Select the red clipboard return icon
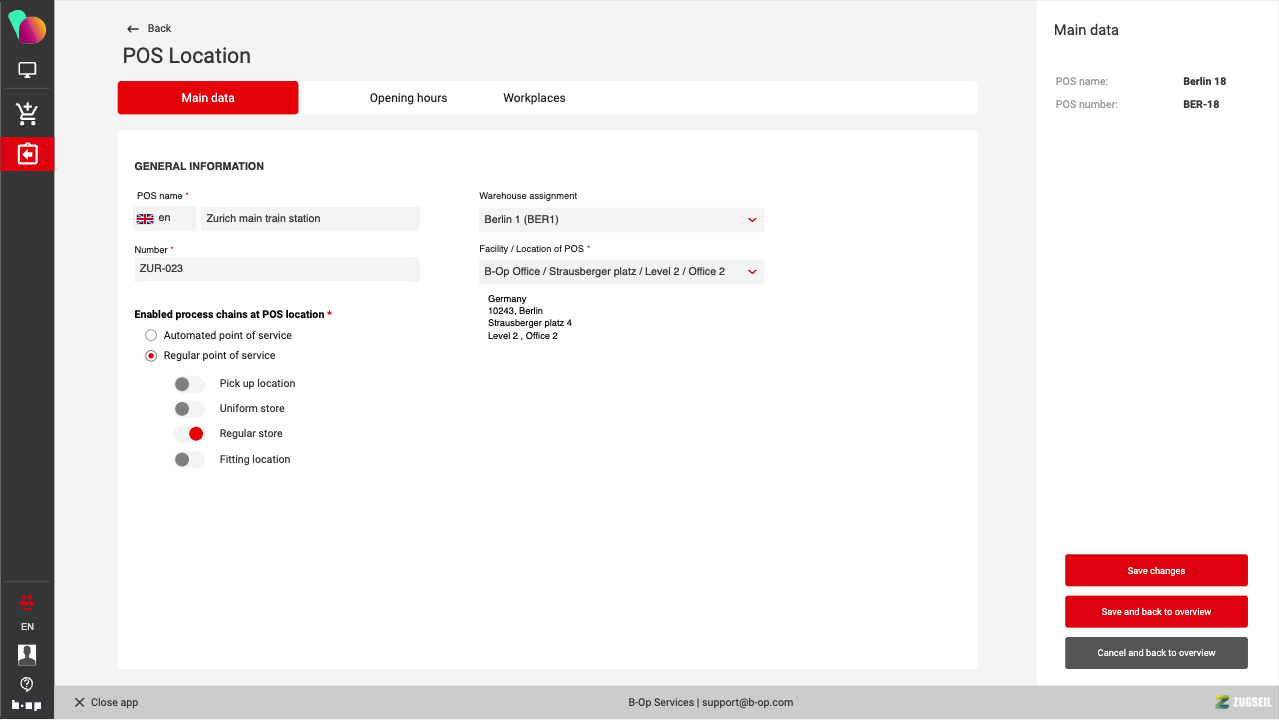Viewport: 1279px width, 720px height. click(x=27, y=155)
